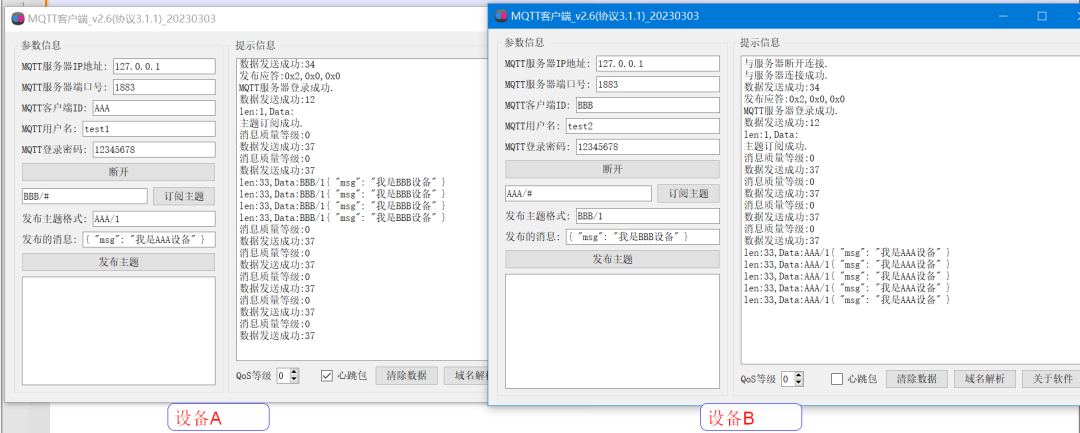The image size is (1080, 433).
Task: Click MQTT服务器登录成功 line in Device B log
Action: click(791, 111)
